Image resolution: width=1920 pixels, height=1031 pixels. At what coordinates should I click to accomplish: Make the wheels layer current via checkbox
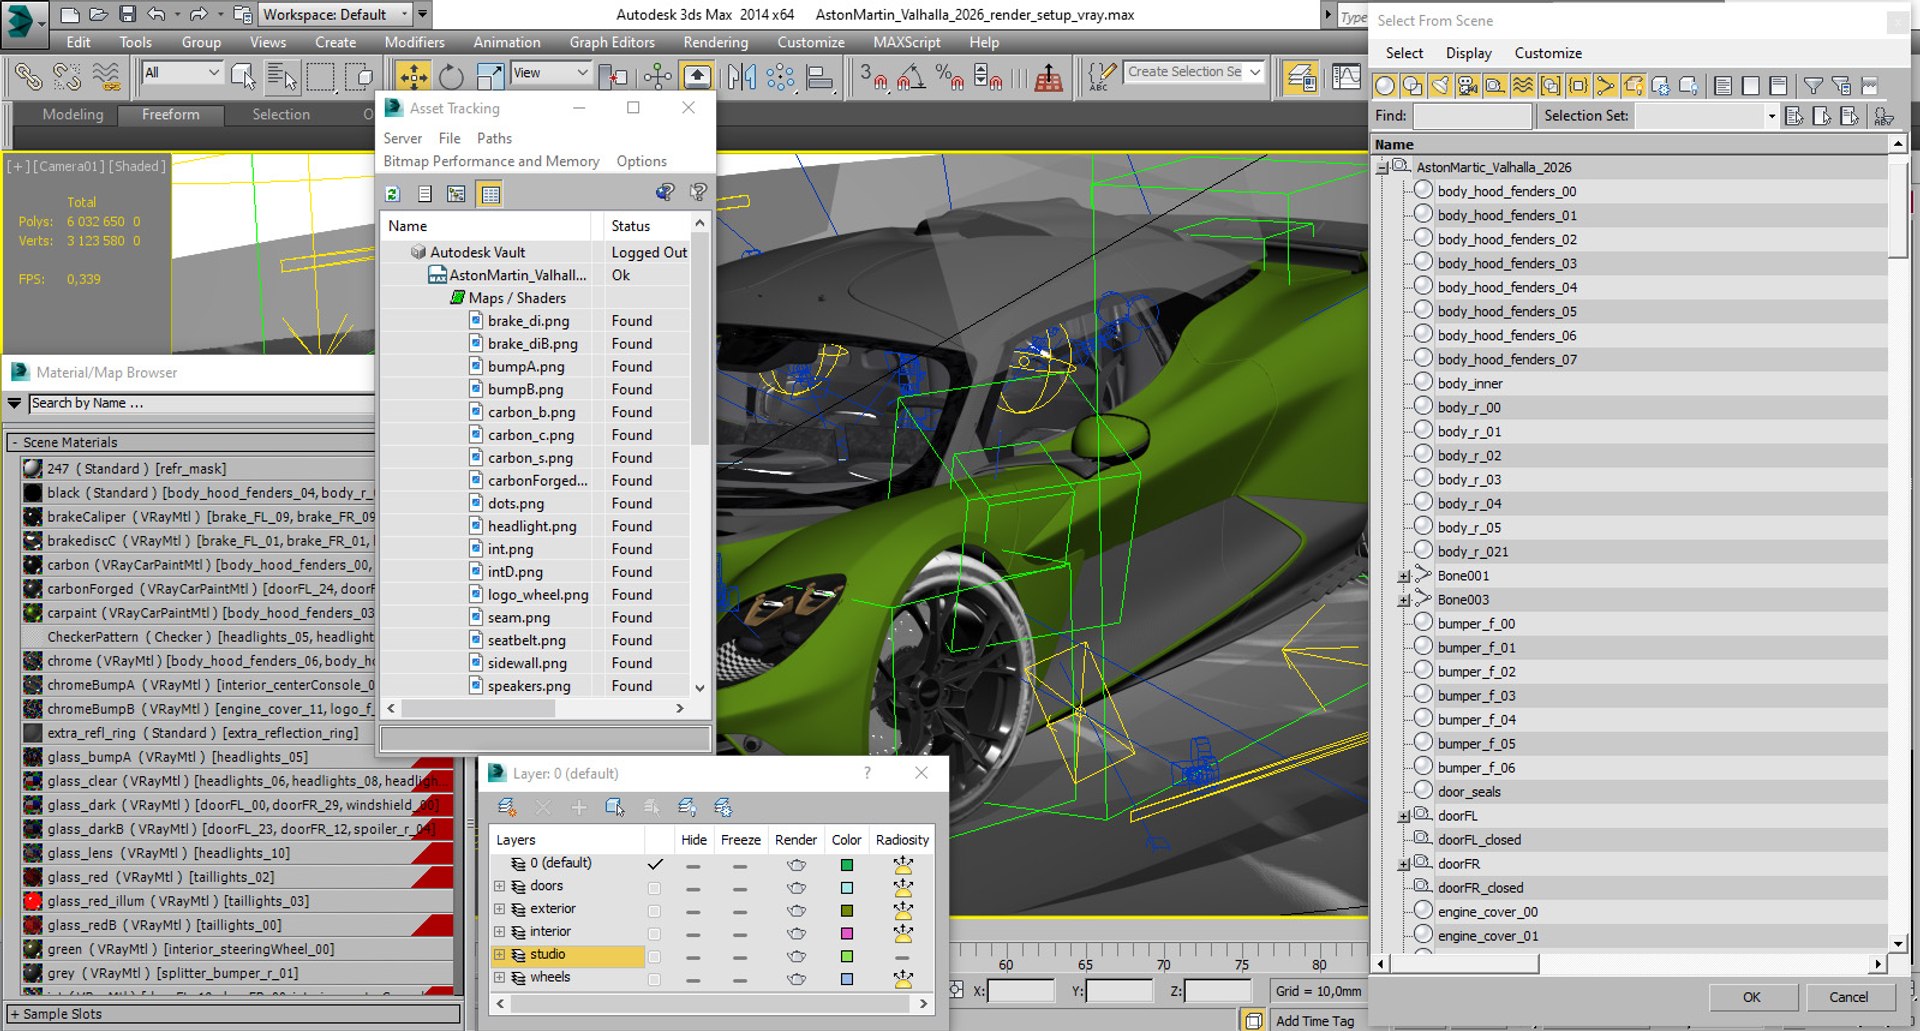point(654,980)
